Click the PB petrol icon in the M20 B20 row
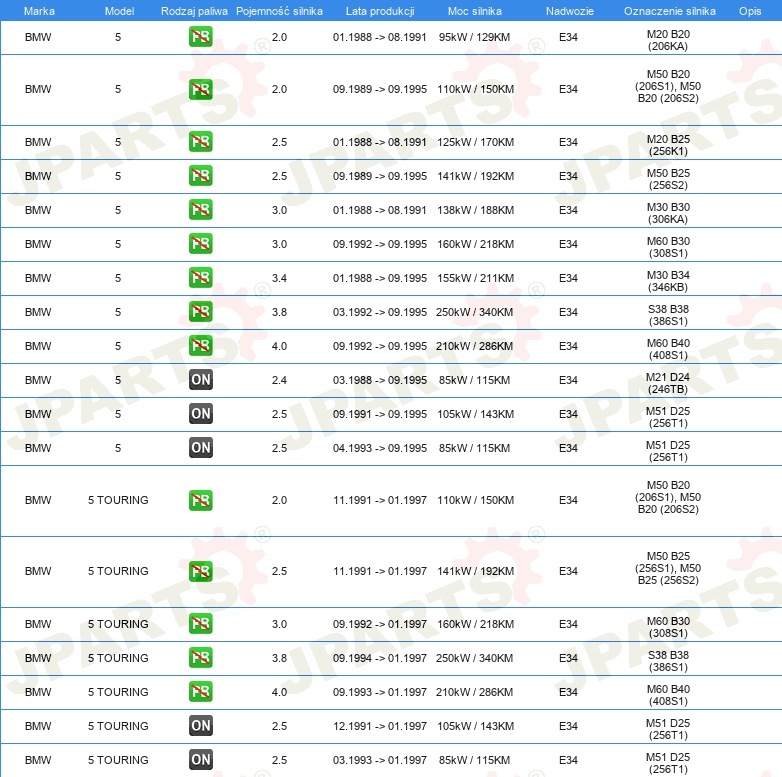 pos(200,38)
